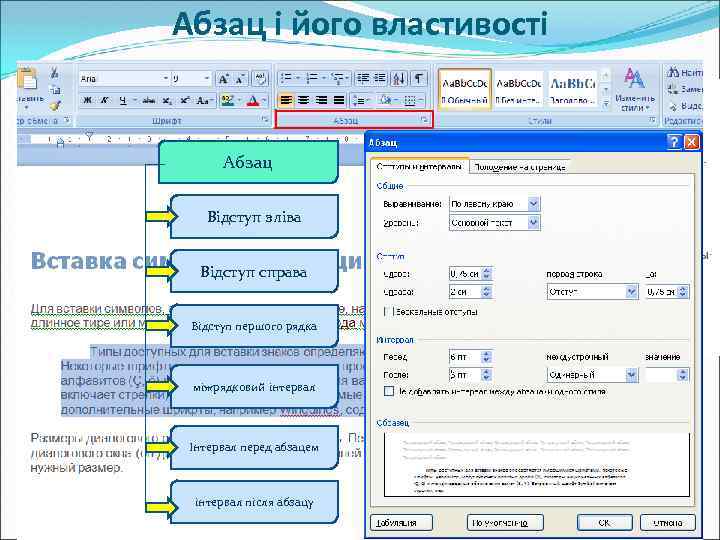The image size is (720, 540).
Task: Click first line 0,75 см value spinner
Action: tap(683, 292)
